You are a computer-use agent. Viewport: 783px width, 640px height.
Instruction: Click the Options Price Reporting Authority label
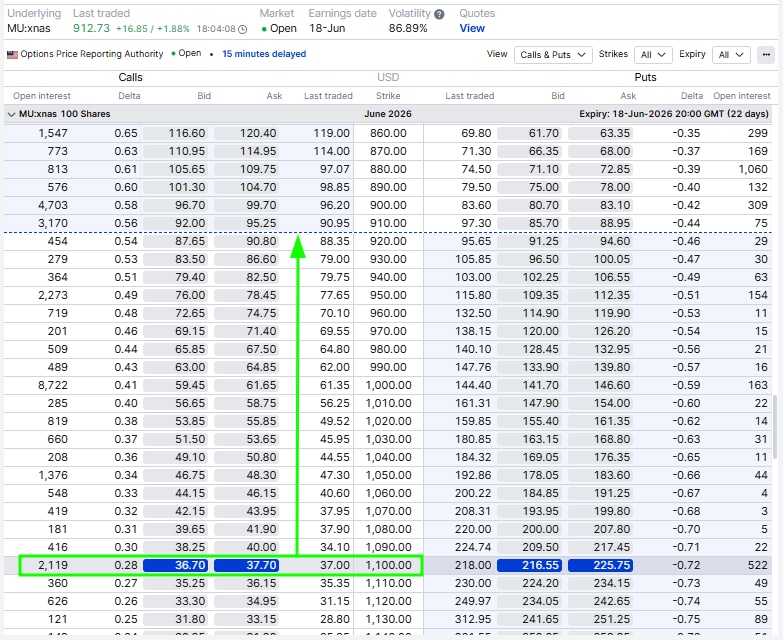click(92, 54)
